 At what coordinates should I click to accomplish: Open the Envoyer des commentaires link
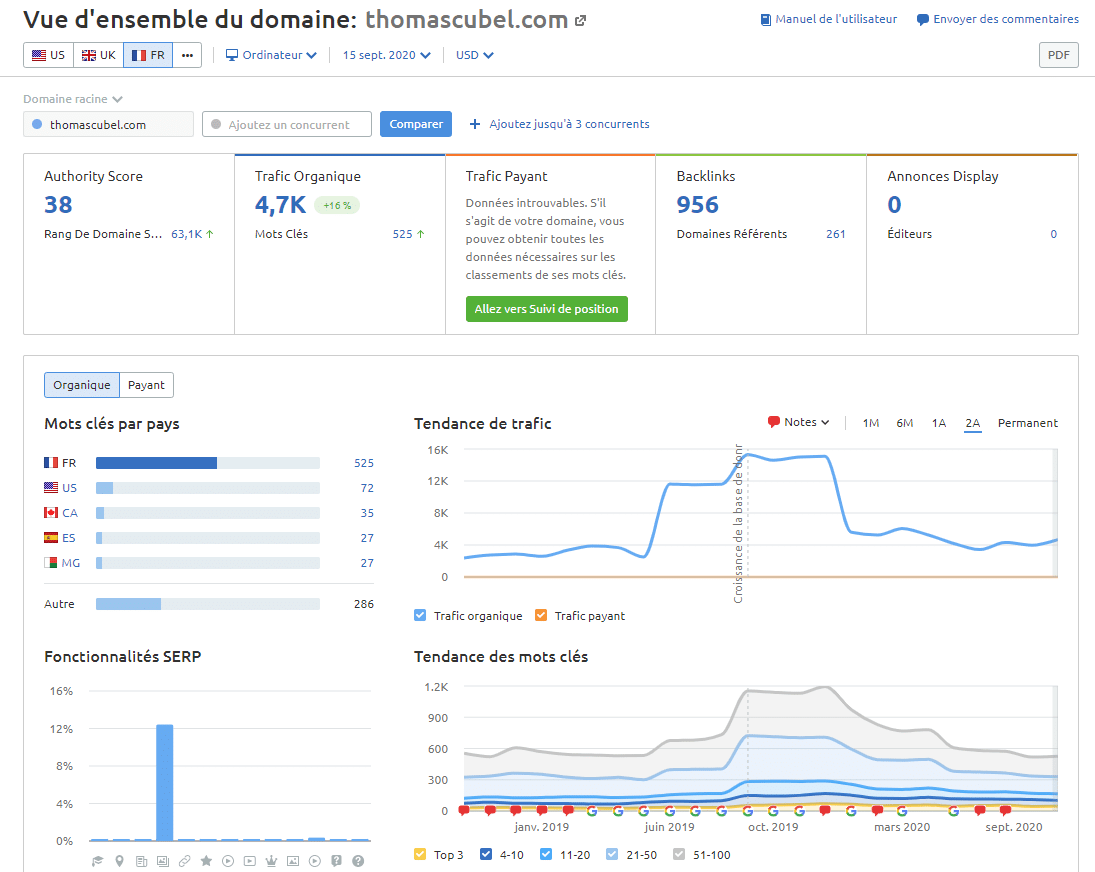click(1006, 20)
